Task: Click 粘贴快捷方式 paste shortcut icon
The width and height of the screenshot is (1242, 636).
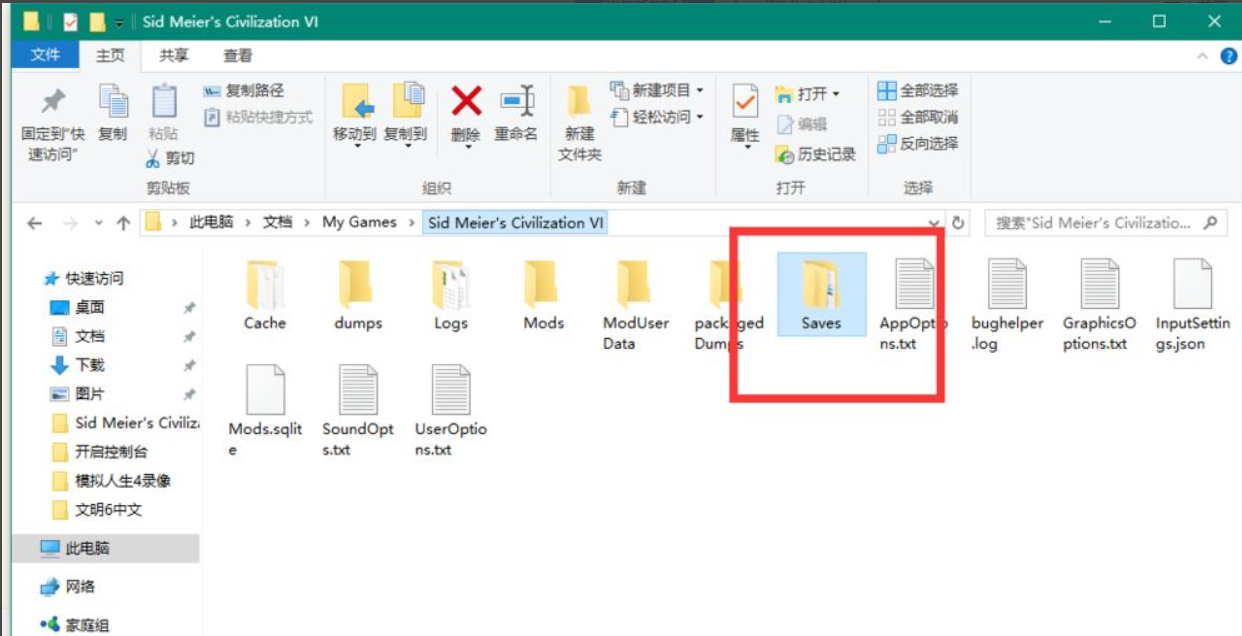Action: pyautogui.click(x=211, y=117)
